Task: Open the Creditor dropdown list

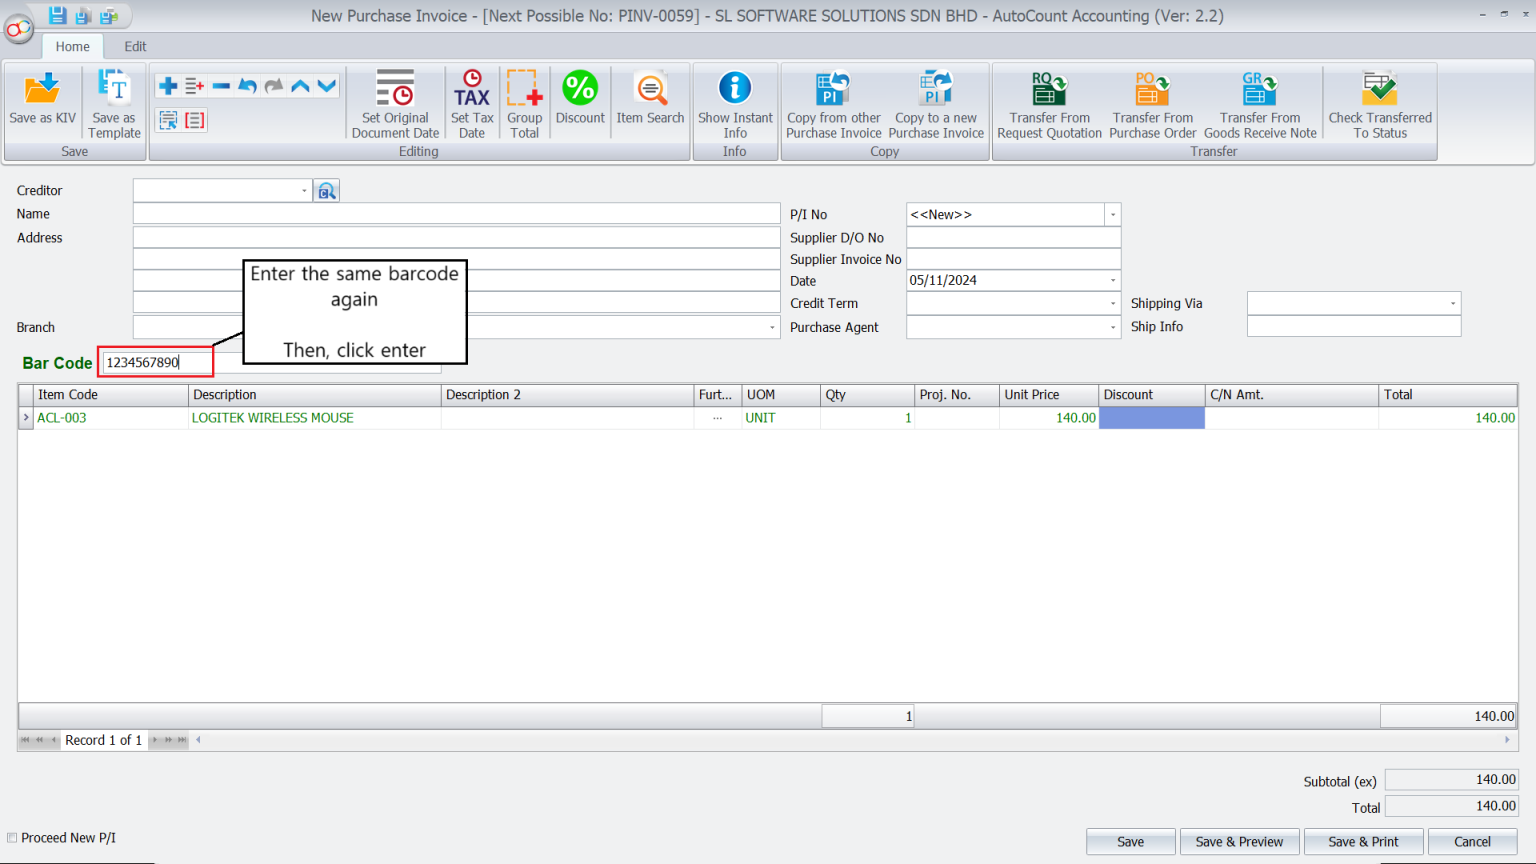Action: click(305, 190)
